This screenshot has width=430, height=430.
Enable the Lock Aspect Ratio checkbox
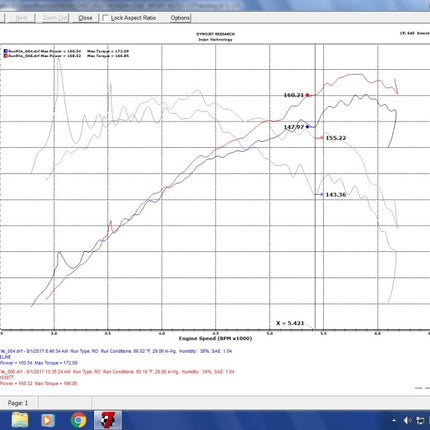pyautogui.click(x=106, y=18)
